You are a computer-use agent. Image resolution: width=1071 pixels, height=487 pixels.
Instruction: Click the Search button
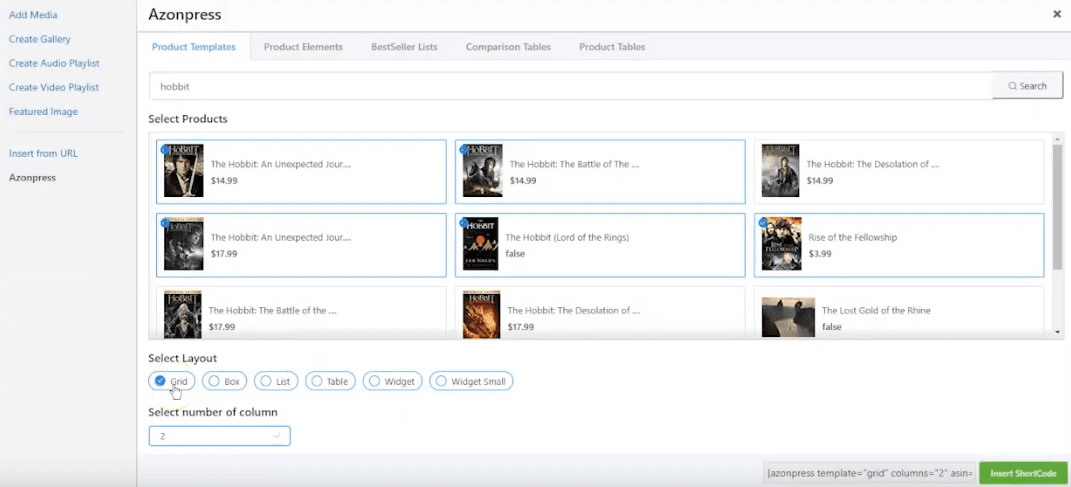(x=1027, y=86)
